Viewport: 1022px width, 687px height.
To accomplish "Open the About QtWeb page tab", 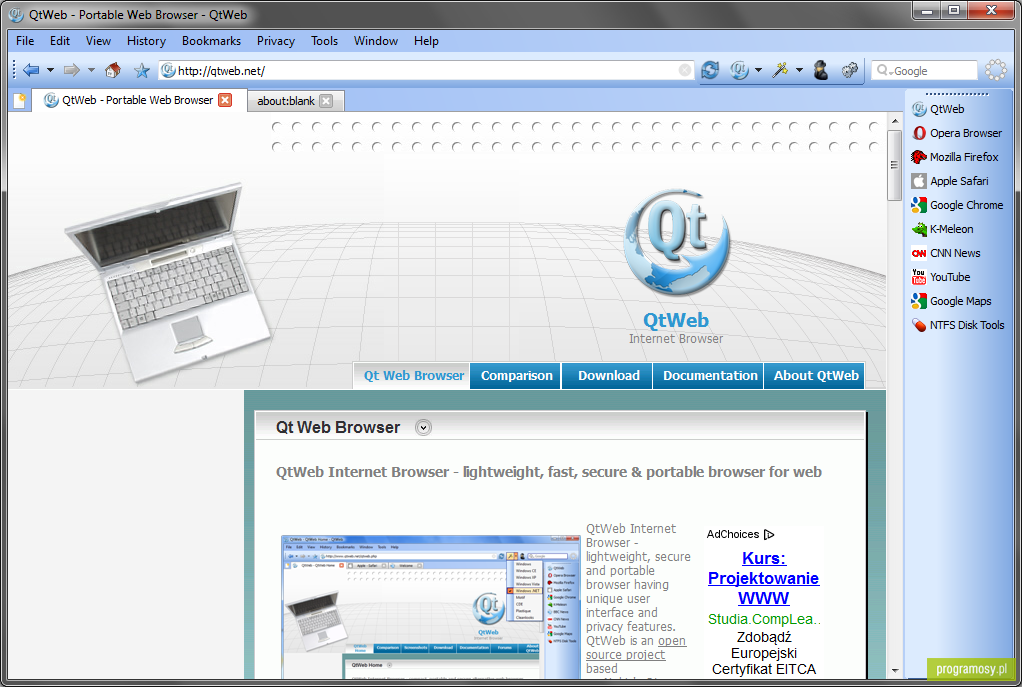I will 815,376.
